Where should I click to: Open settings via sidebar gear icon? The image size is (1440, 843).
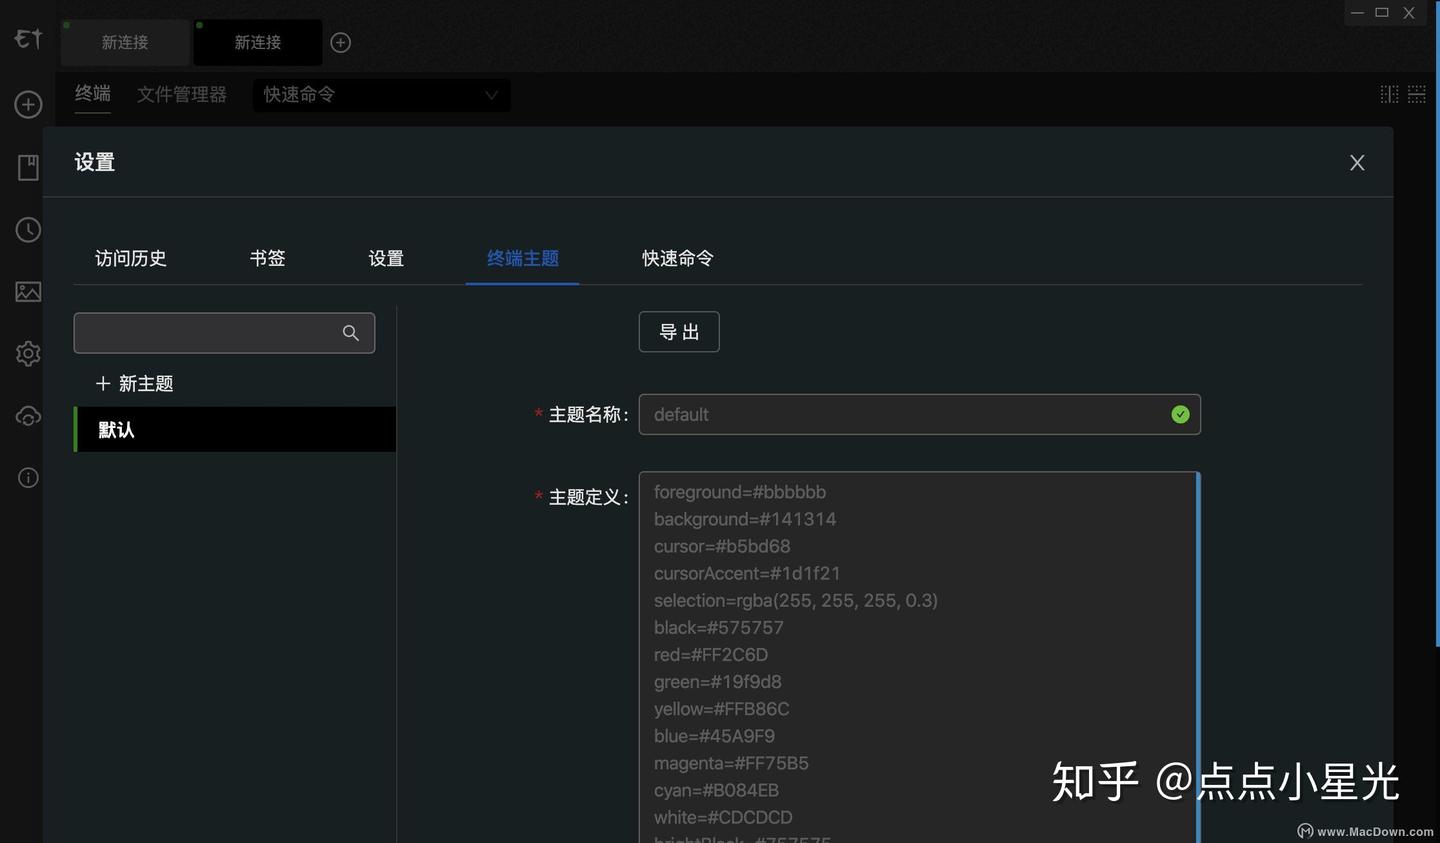28,353
